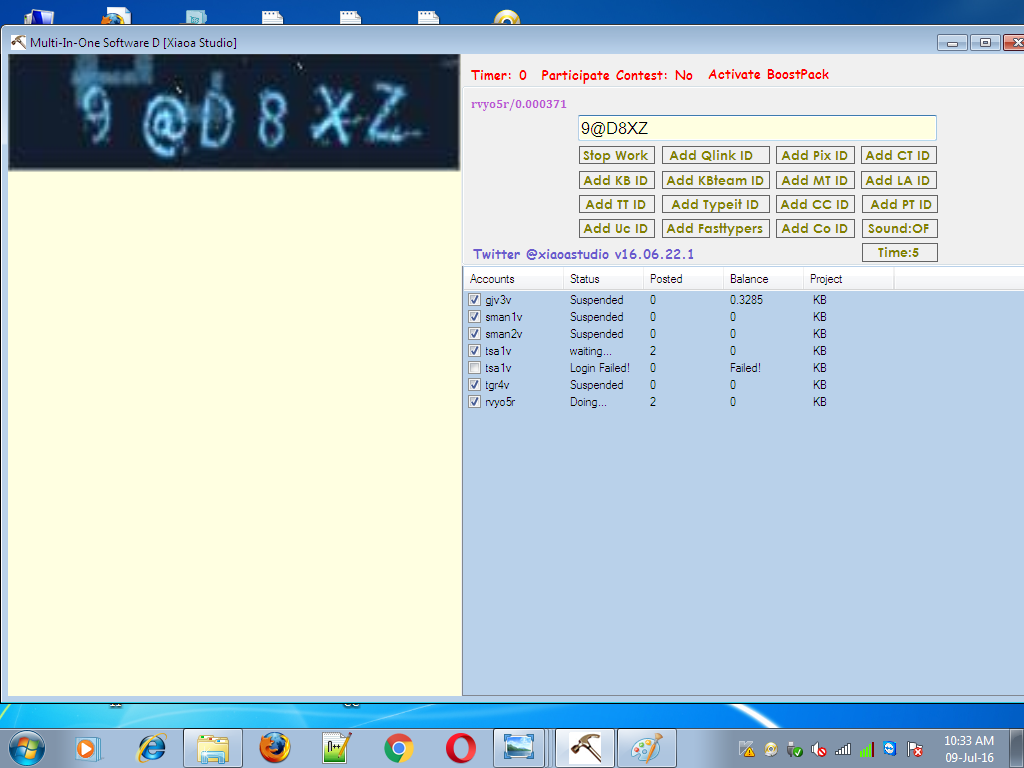Click Add CC ID button
This screenshot has width=1024, height=768.
pos(815,204)
